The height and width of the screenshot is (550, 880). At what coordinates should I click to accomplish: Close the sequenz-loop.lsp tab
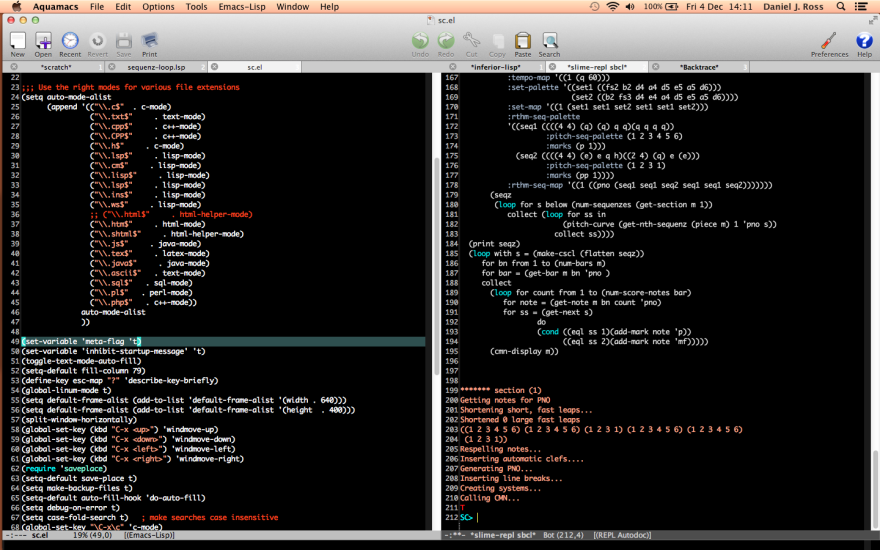pyautogui.click(x=112, y=67)
